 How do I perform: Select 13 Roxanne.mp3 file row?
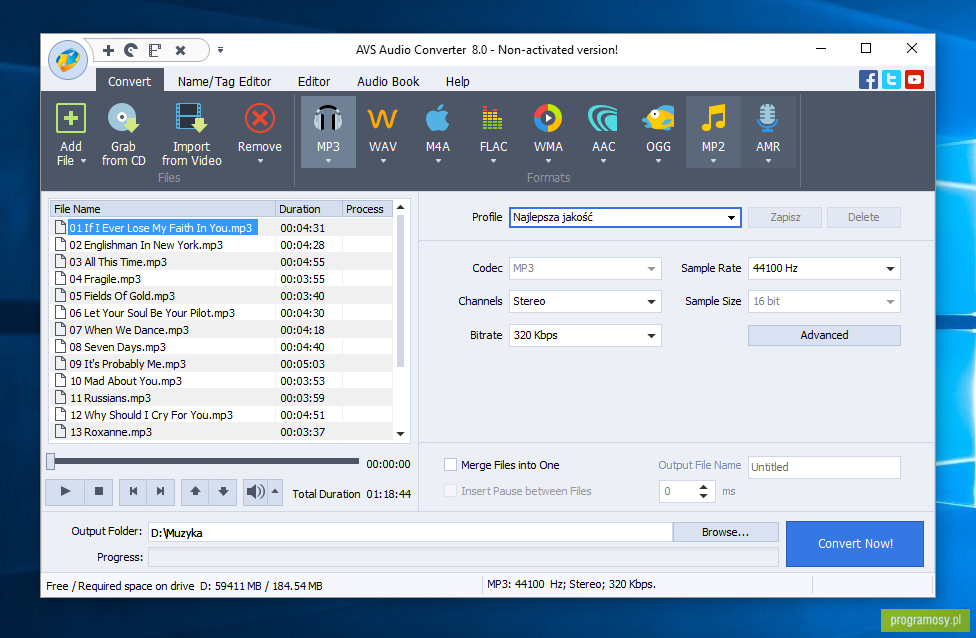(221, 431)
